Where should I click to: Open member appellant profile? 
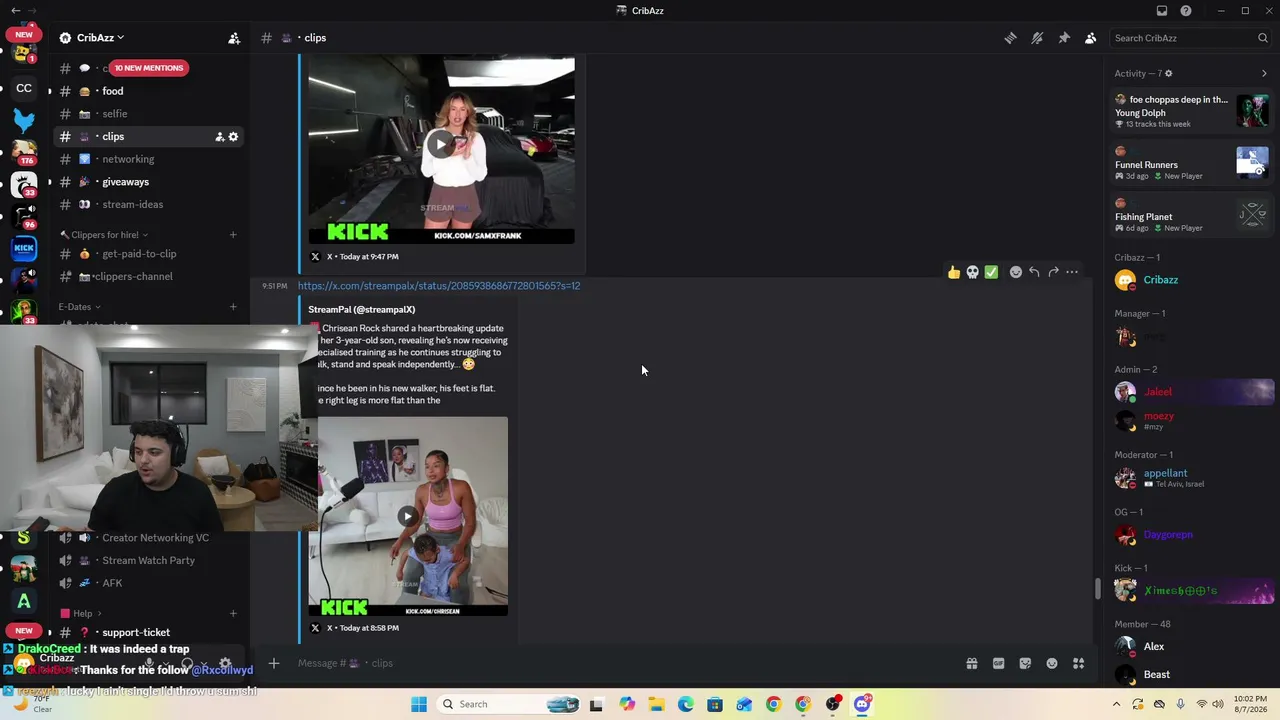pos(1192,478)
